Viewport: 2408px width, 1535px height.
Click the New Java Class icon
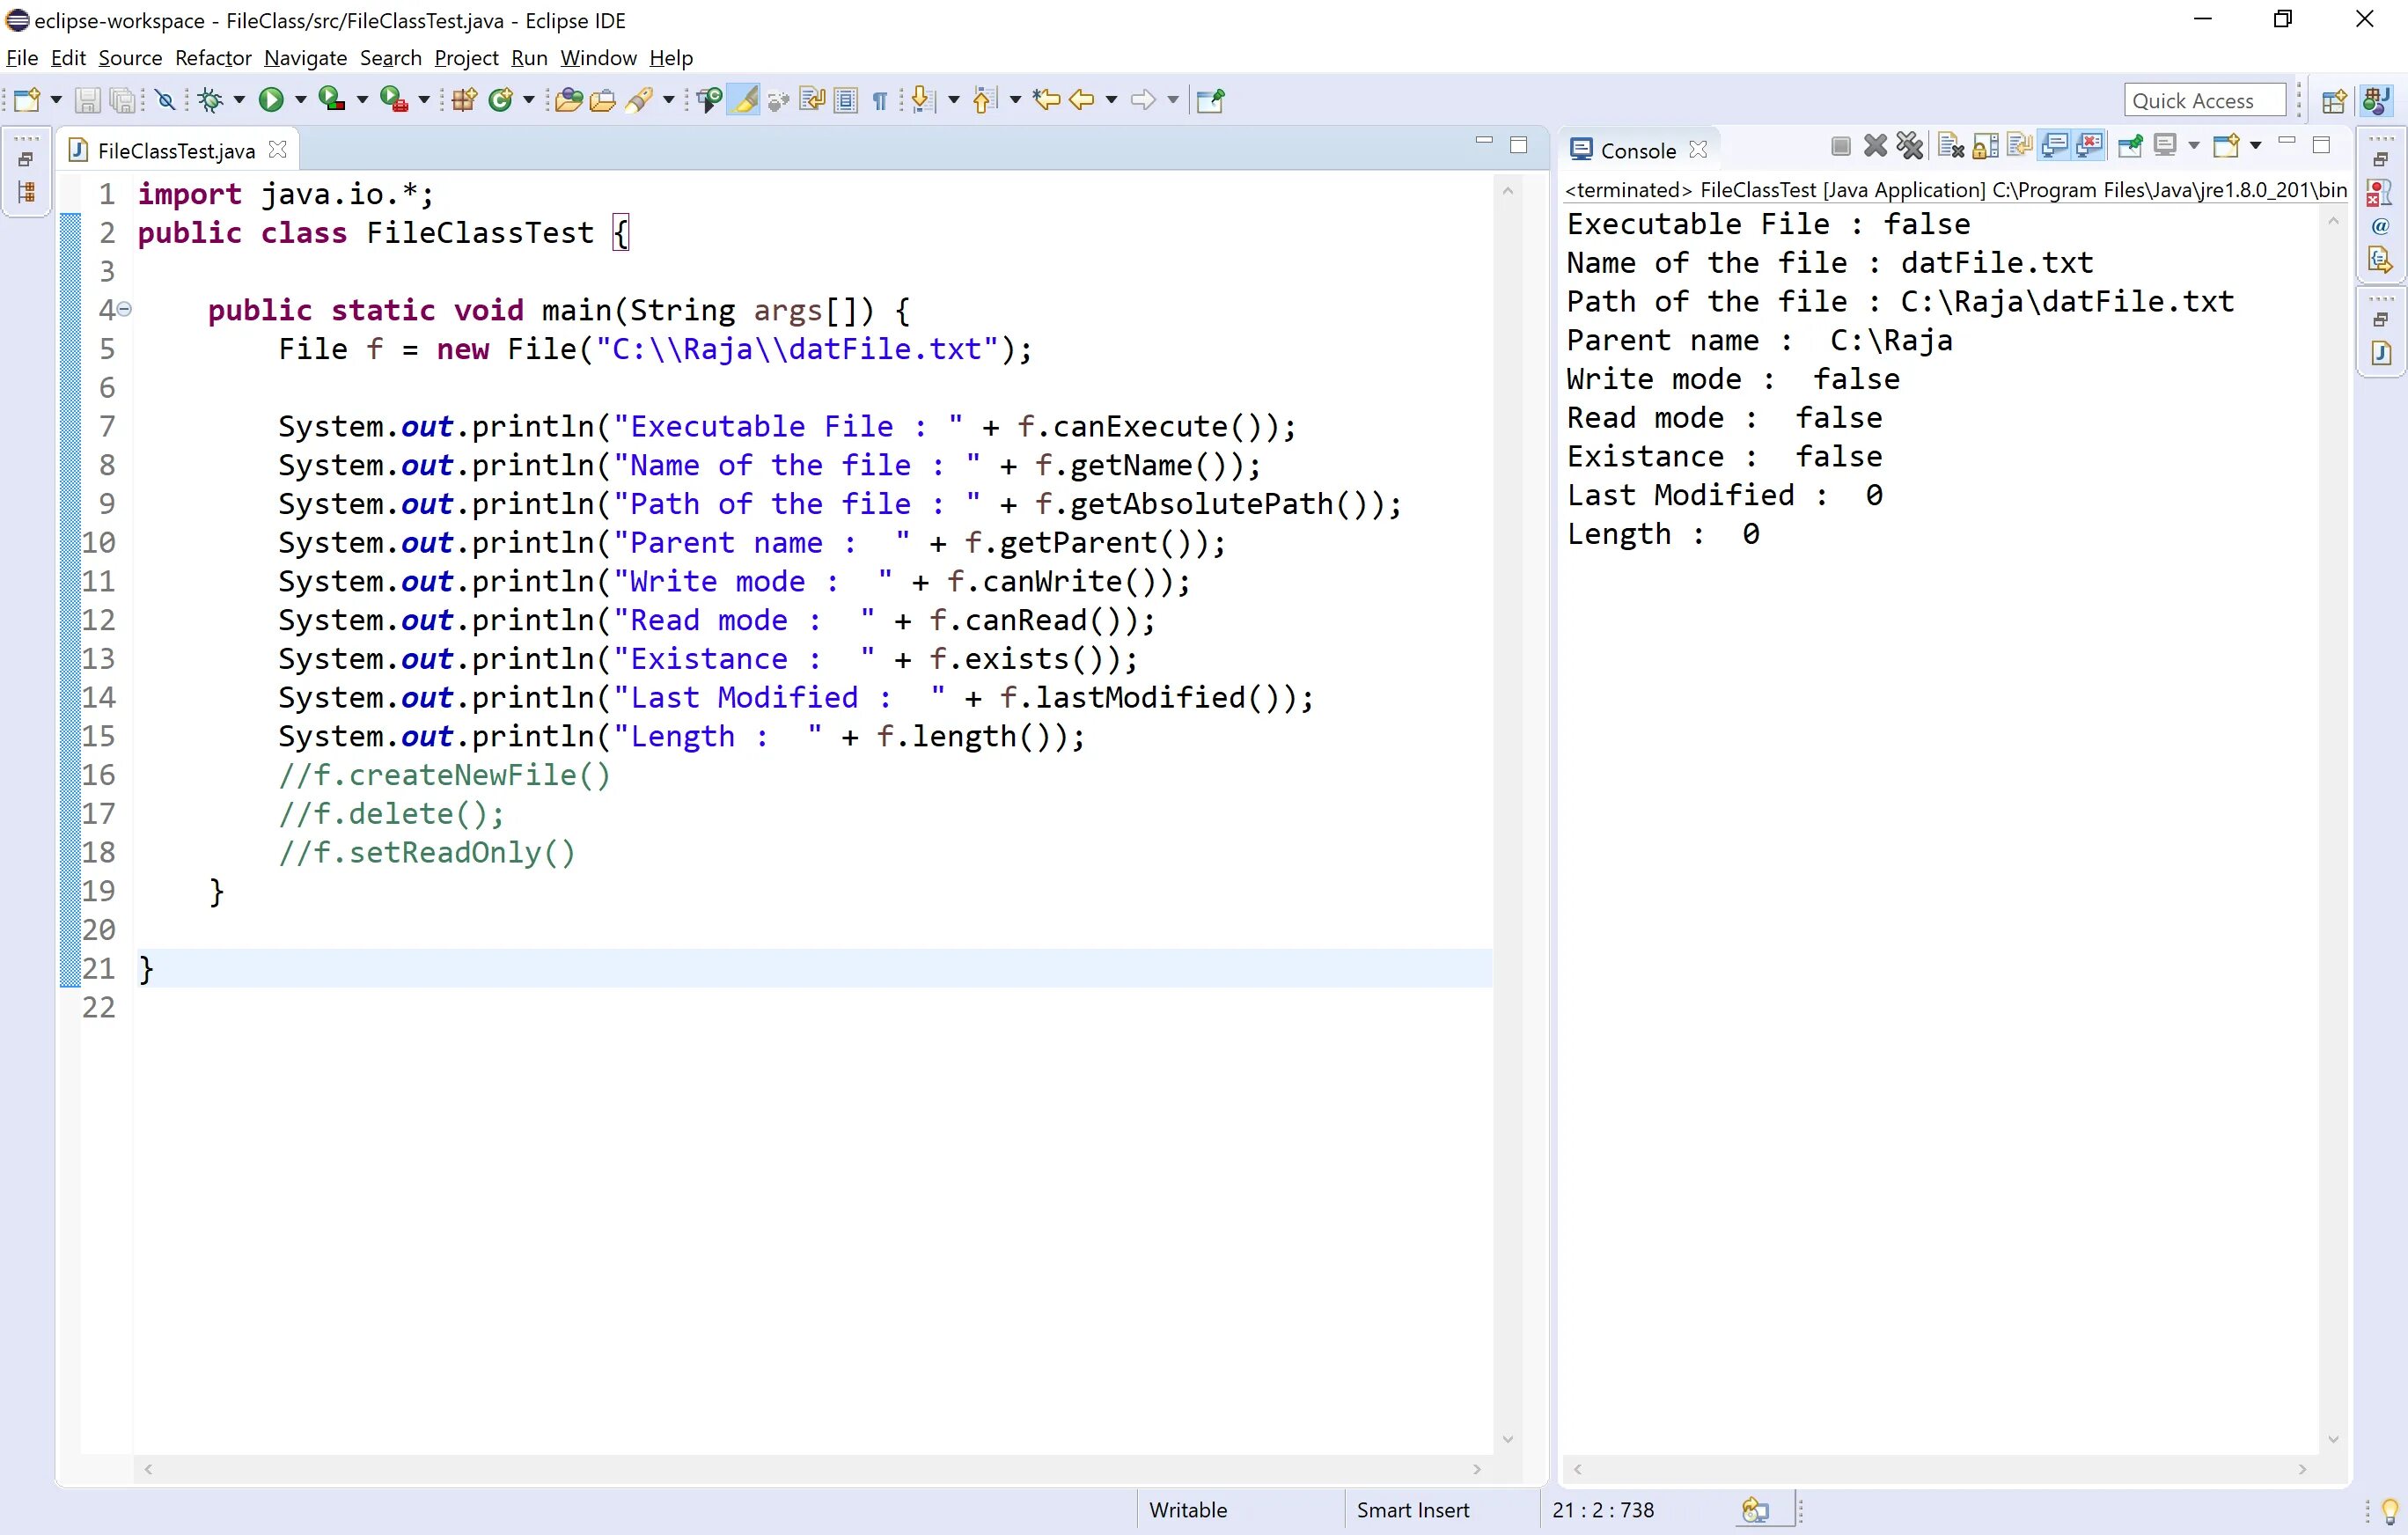click(500, 100)
